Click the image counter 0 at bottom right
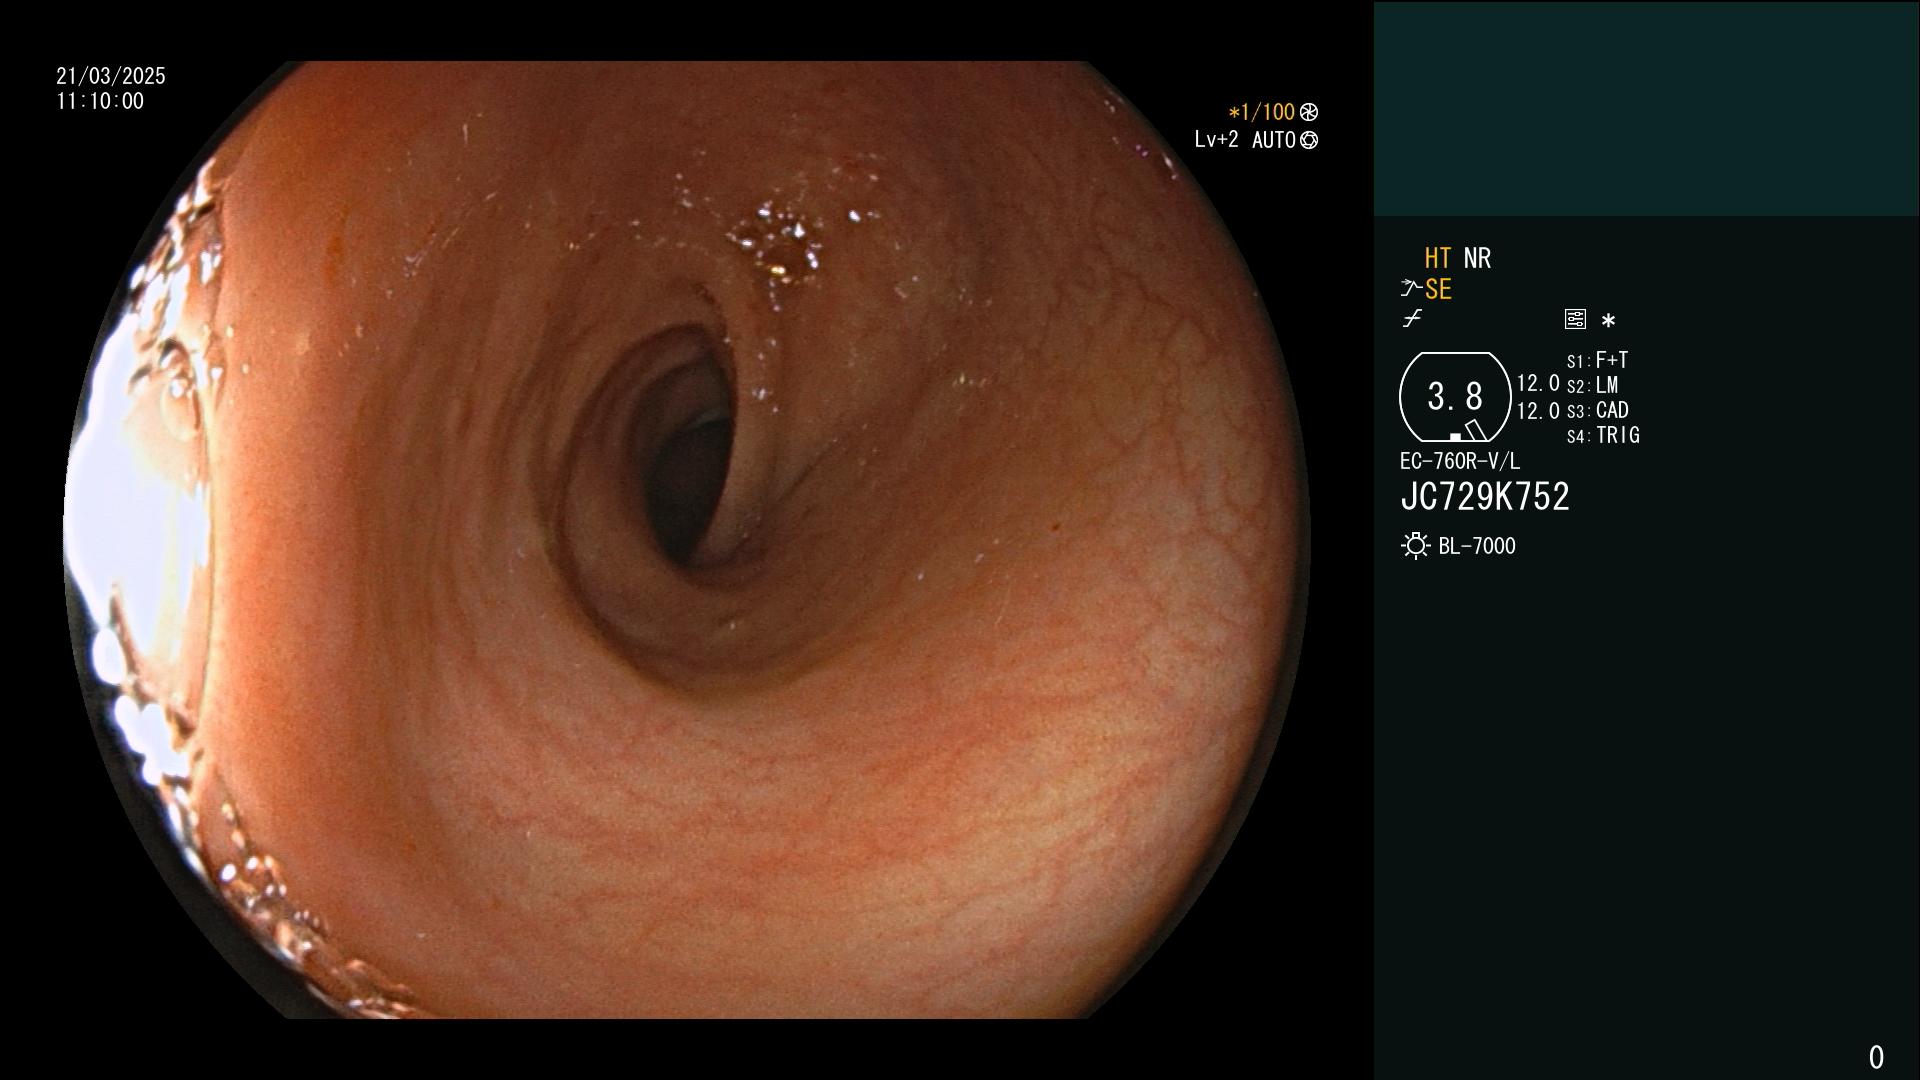This screenshot has width=1920, height=1080. (x=1876, y=1057)
